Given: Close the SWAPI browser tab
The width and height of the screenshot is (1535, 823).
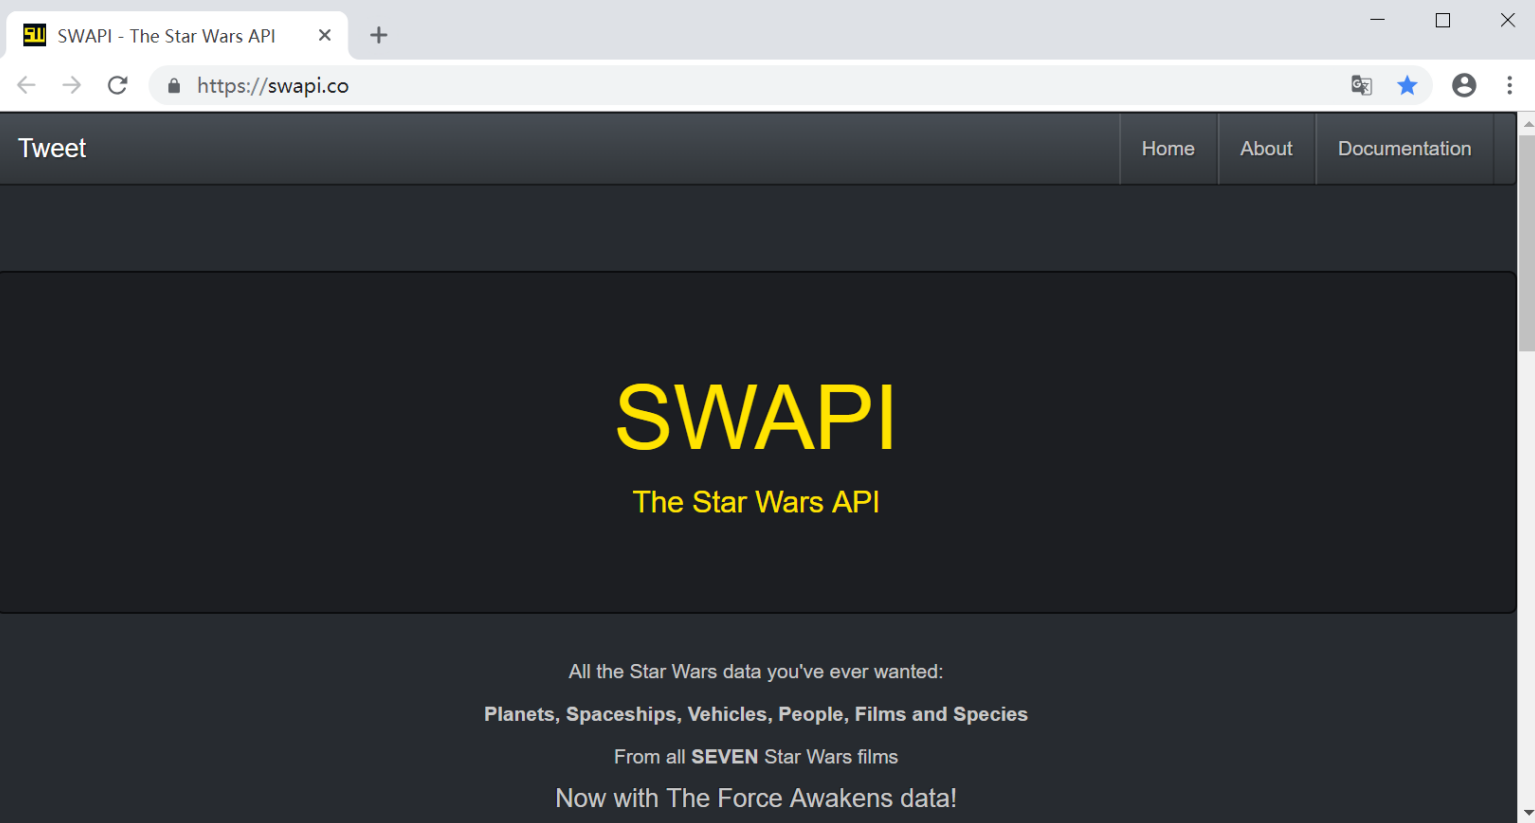Looking at the screenshot, I should pyautogui.click(x=324, y=36).
